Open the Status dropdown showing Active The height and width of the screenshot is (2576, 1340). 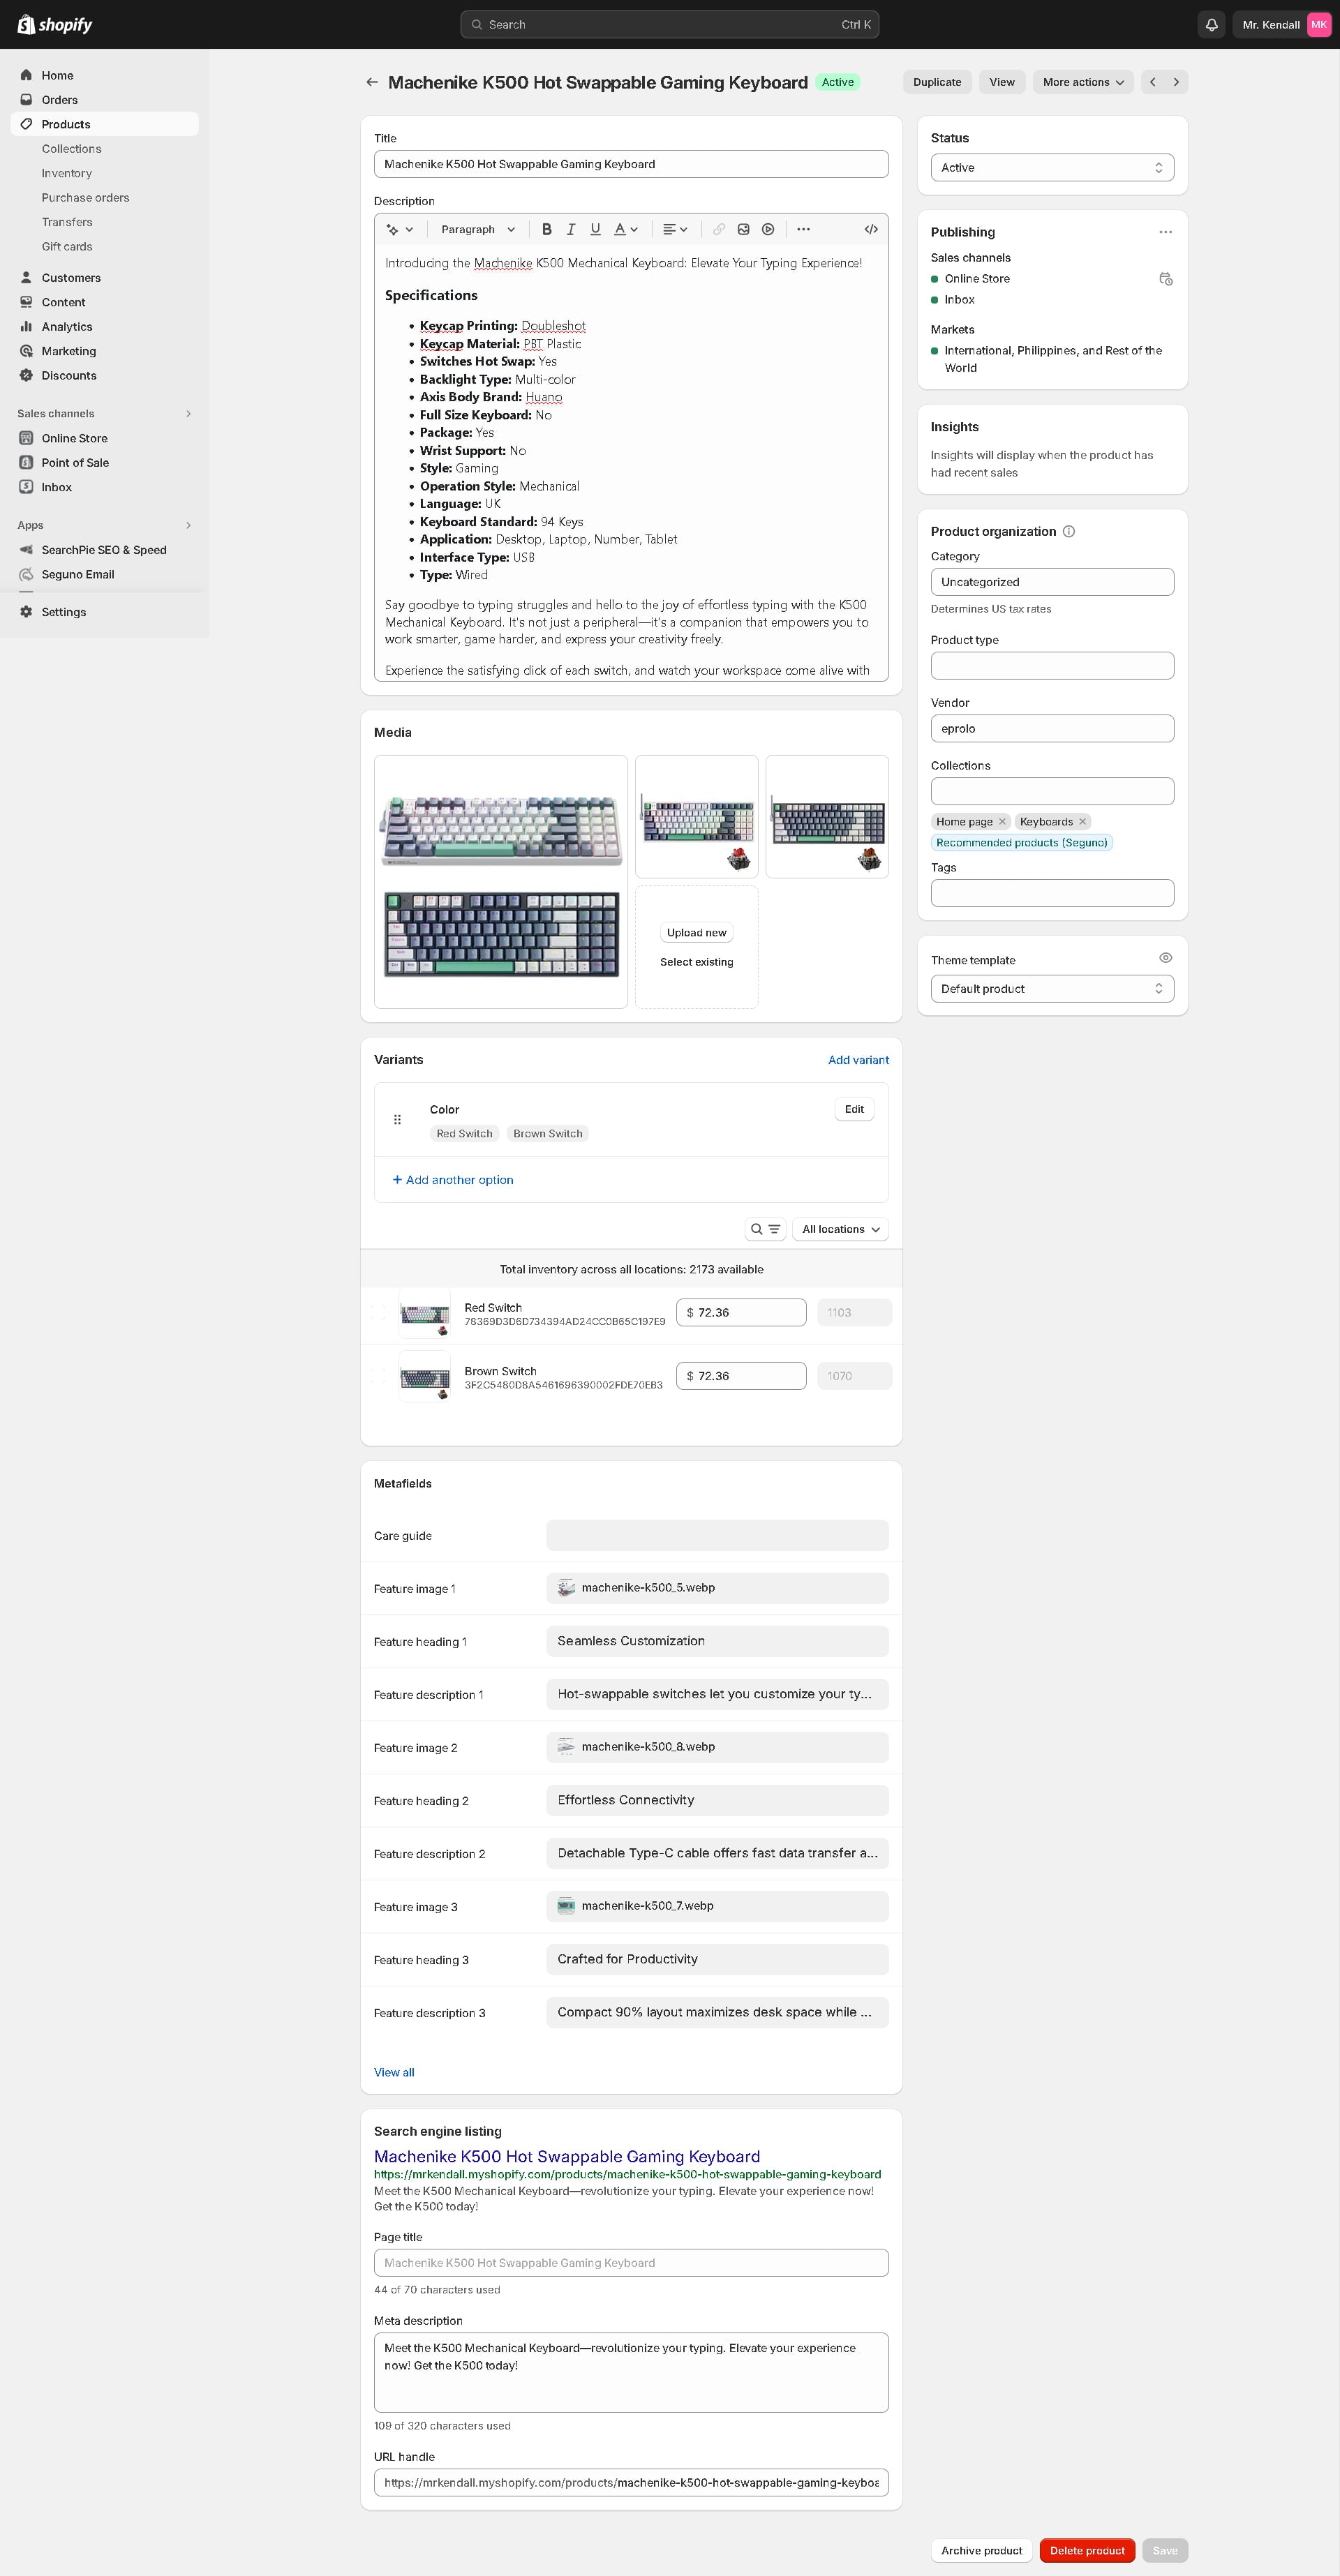(1052, 167)
